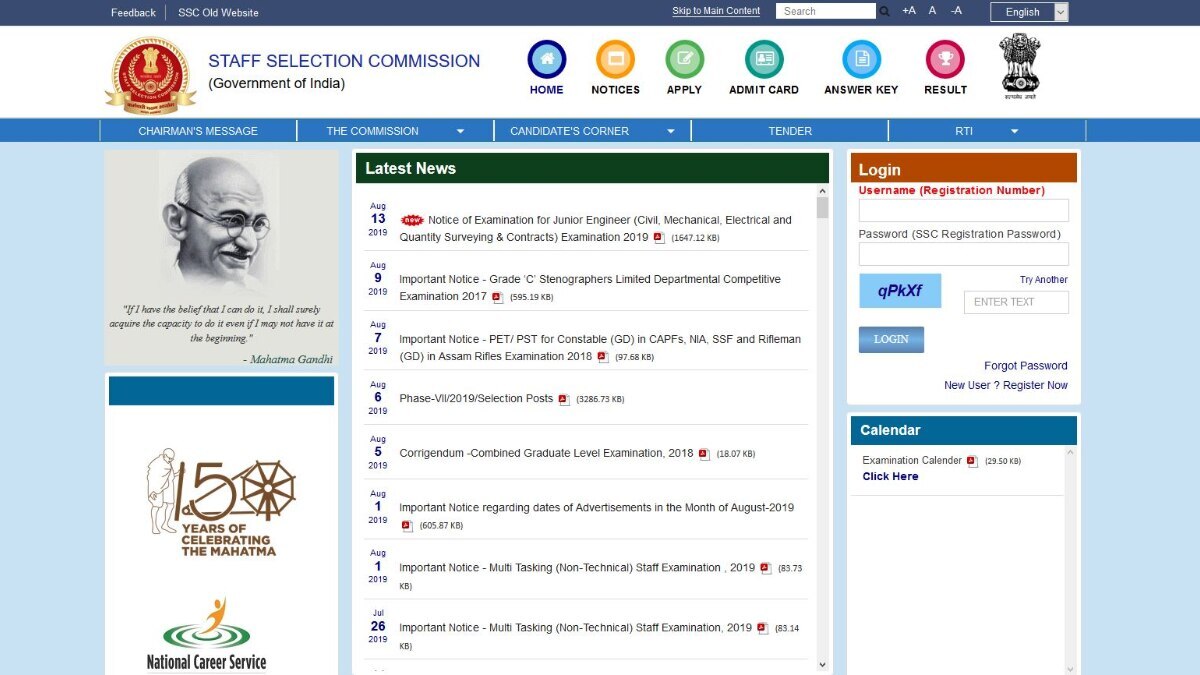
Task: Open the English language dropdown
Action: 1029,12
